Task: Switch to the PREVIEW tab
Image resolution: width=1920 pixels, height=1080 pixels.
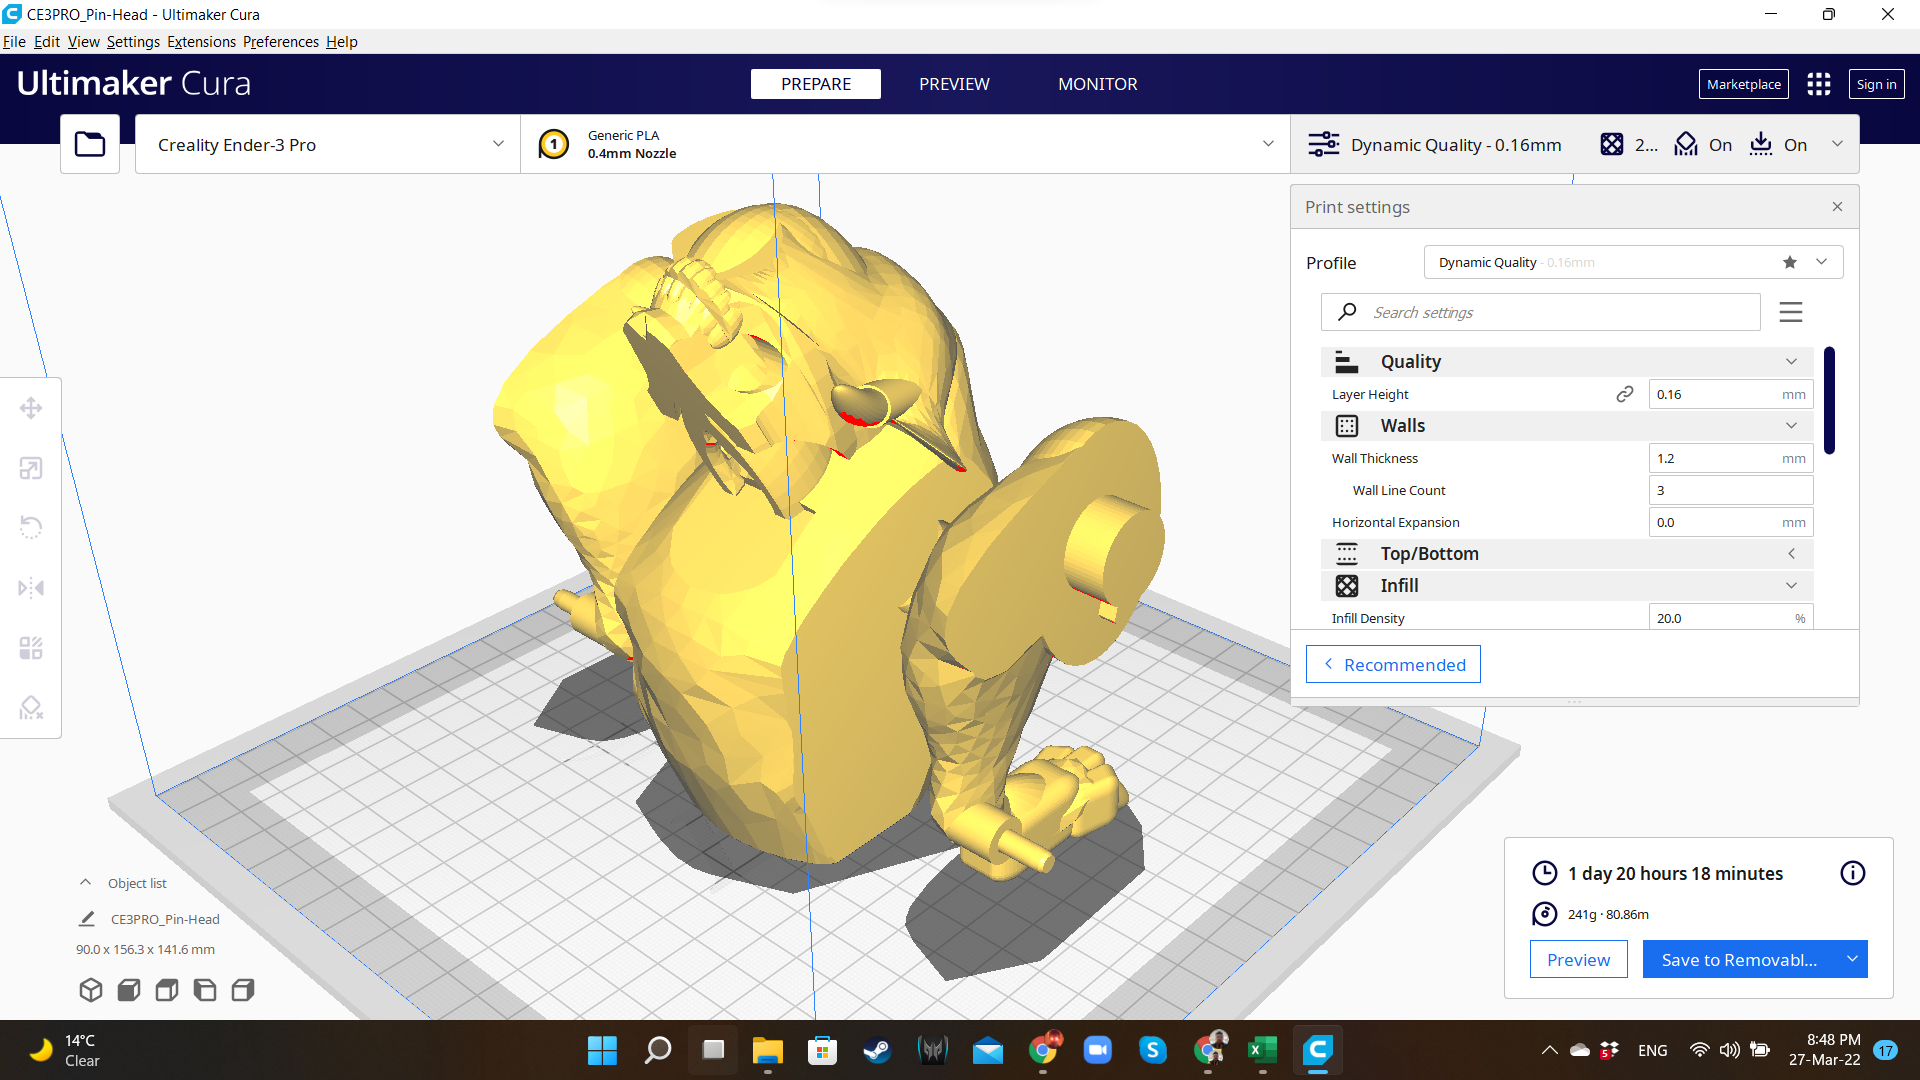Action: [x=954, y=85]
